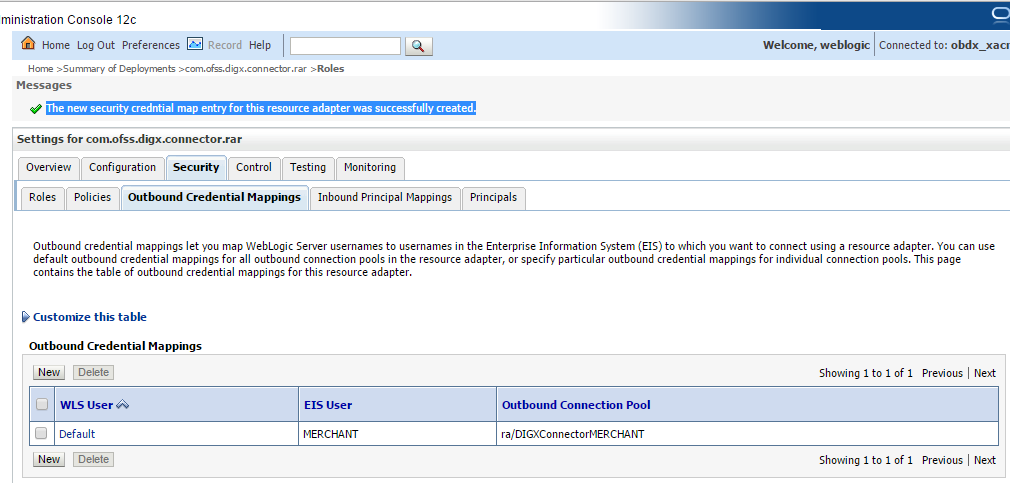This screenshot has width=1010, height=483.
Task: Click the Record link text
Action: coord(225,45)
